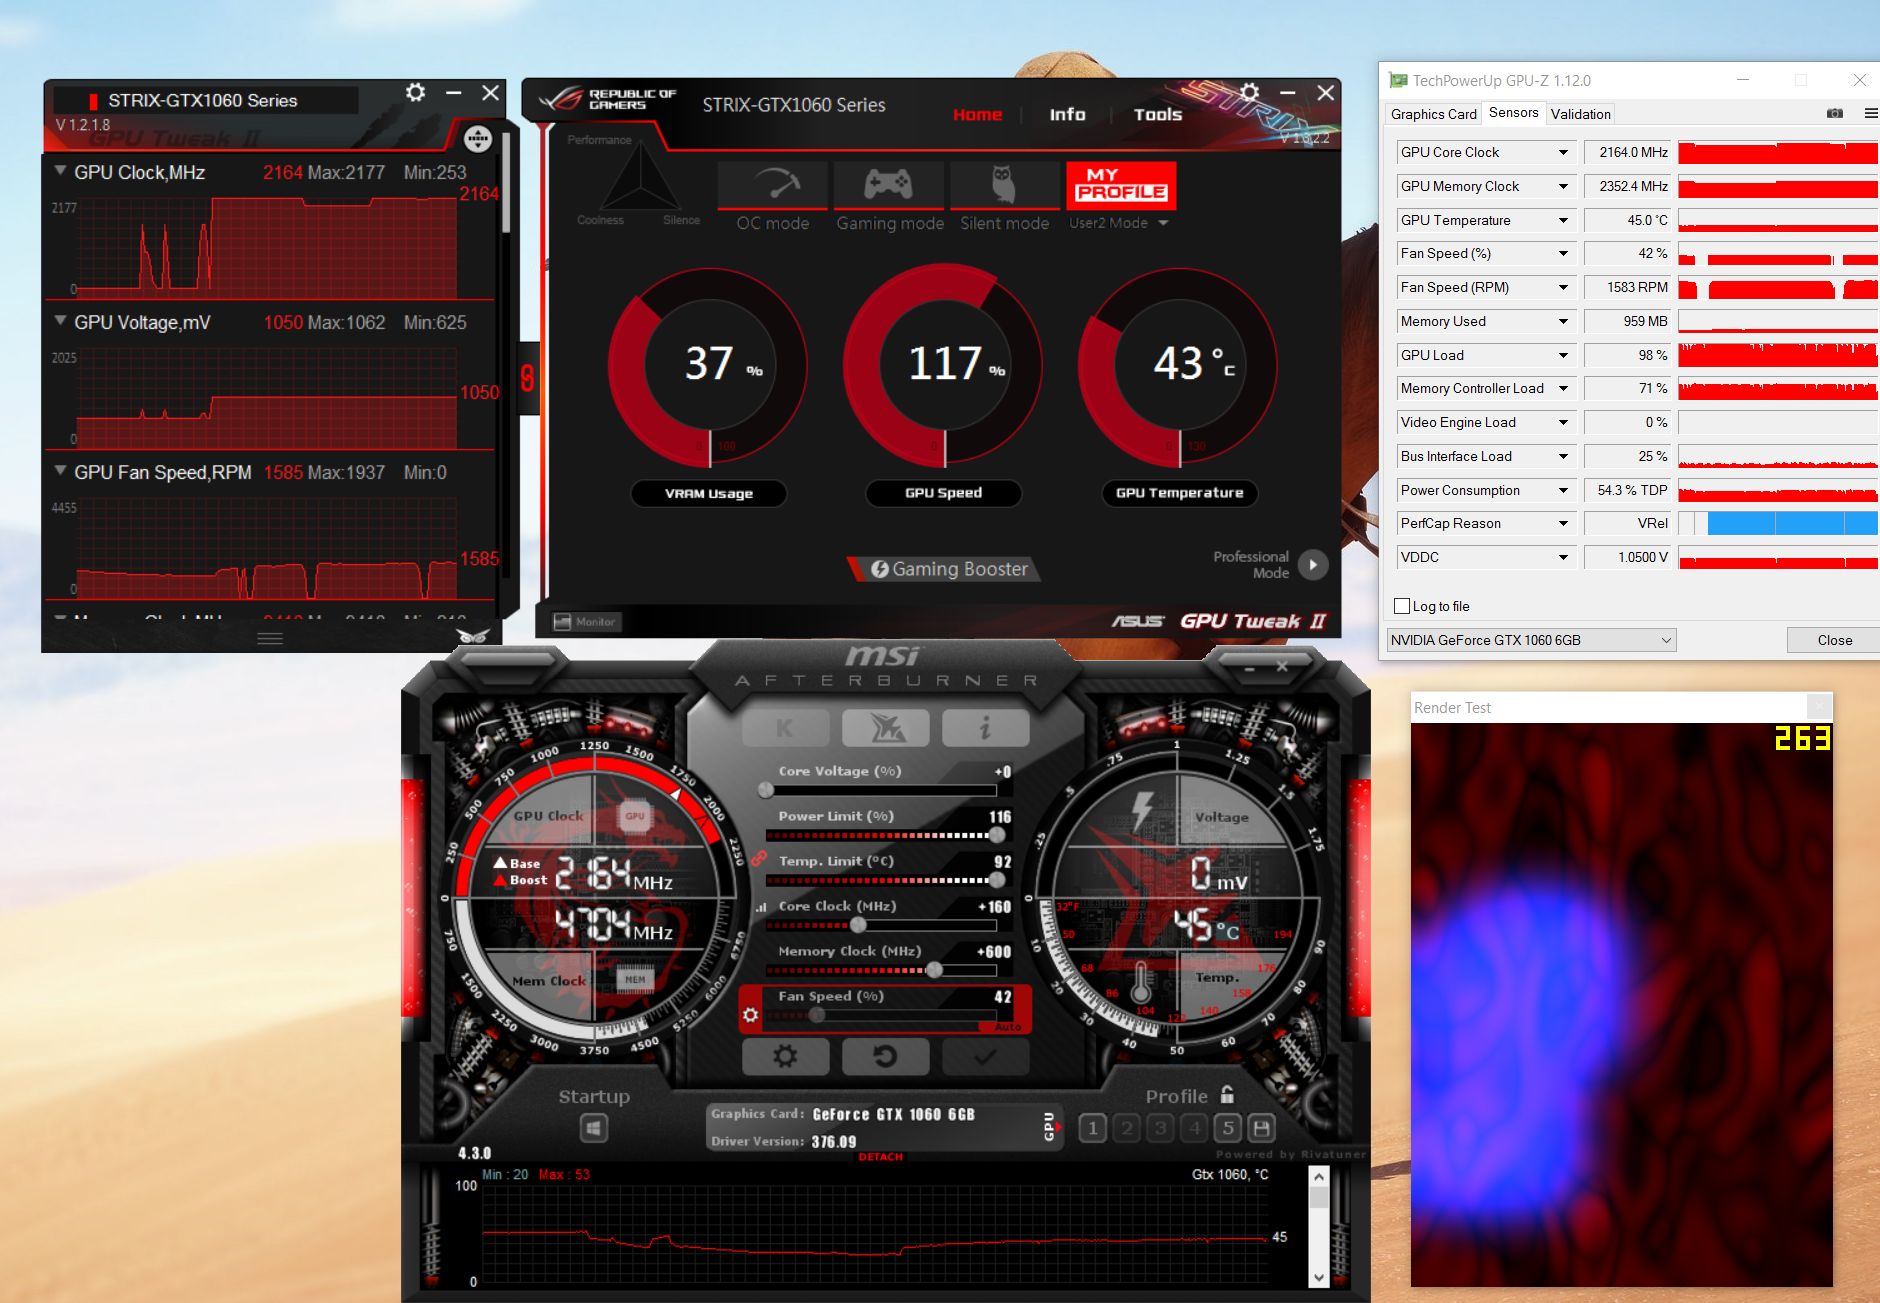This screenshot has width=1880, height=1303.
Task: Switch to the Graphics Card tab in GPU-Z
Action: (1433, 114)
